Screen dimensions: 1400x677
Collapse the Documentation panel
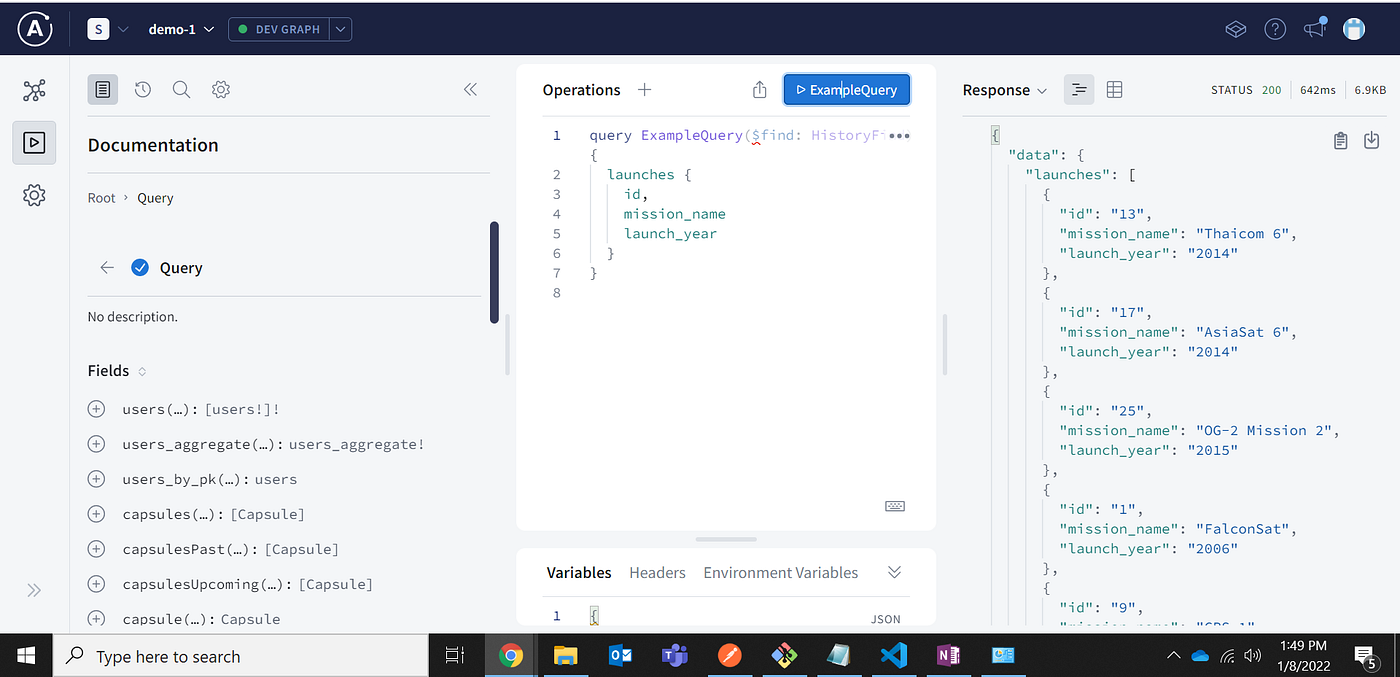coord(471,90)
